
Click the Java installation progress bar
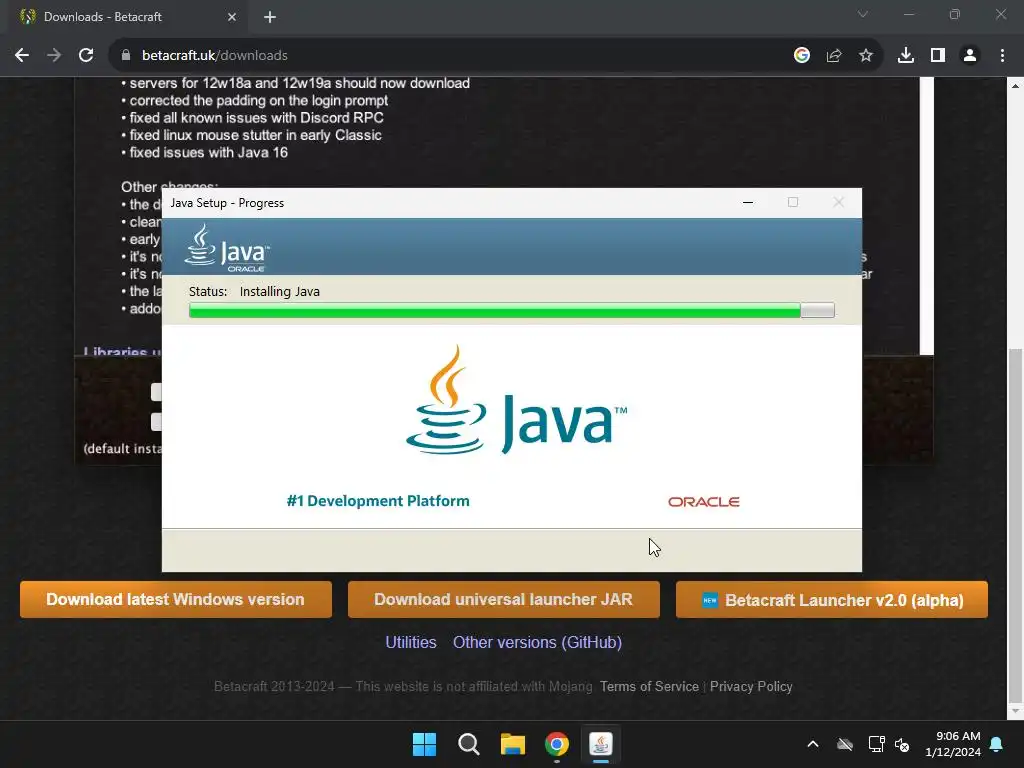coord(511,310)
